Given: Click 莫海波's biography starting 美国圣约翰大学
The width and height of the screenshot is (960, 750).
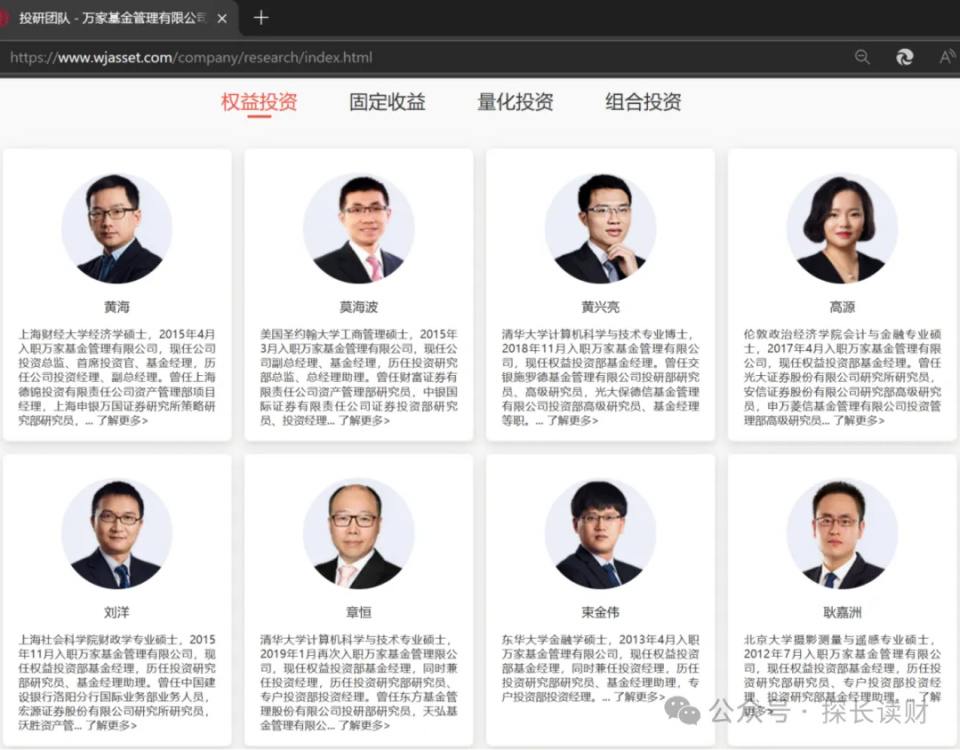Looking at the screenshot, I should (358, 377).
